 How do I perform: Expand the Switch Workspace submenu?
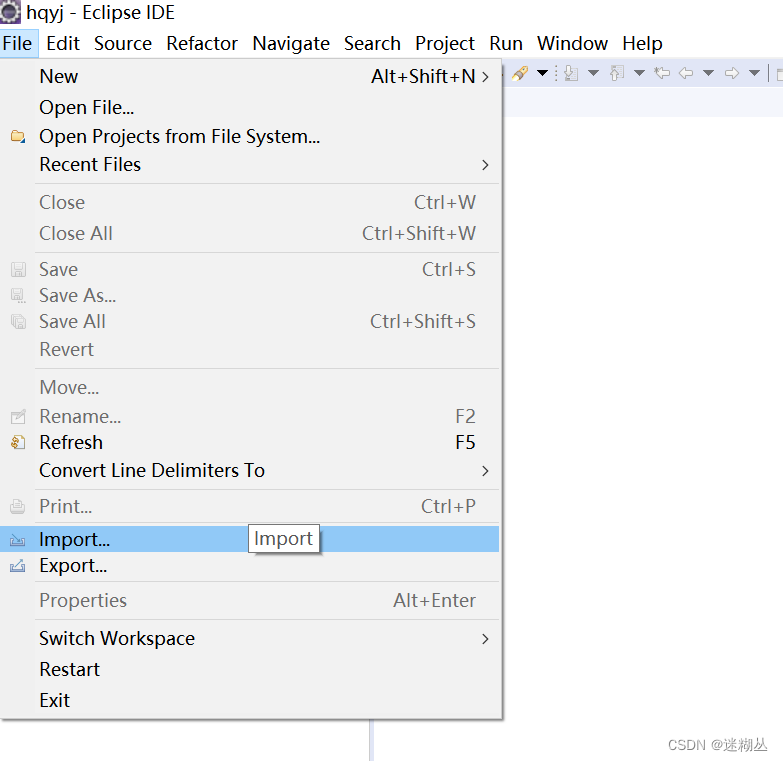(250, 638)
